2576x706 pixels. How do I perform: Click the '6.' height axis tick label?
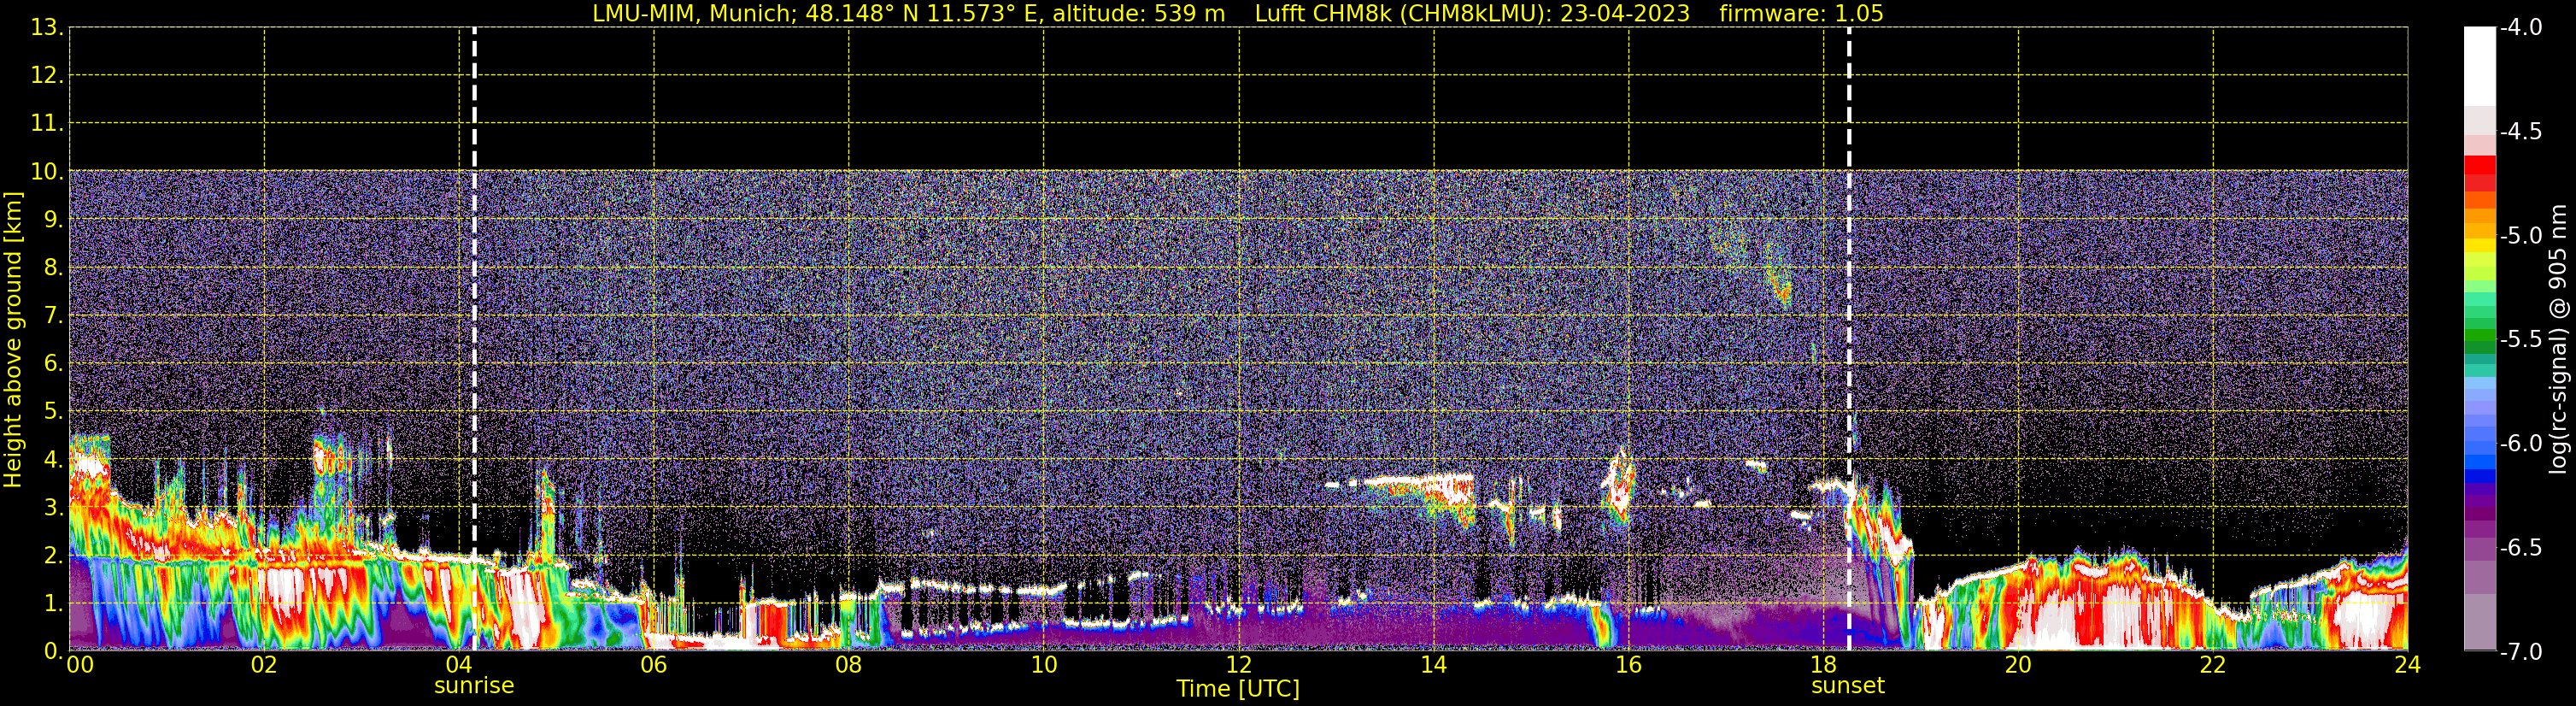(x=52, y=363)
